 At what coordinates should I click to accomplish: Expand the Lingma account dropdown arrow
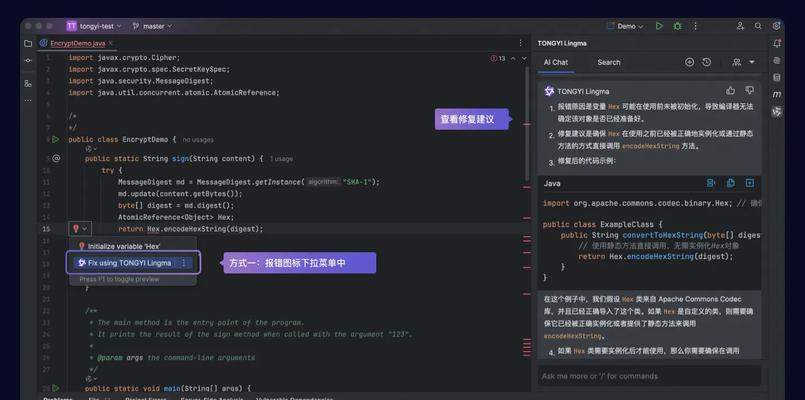(752, 62)
